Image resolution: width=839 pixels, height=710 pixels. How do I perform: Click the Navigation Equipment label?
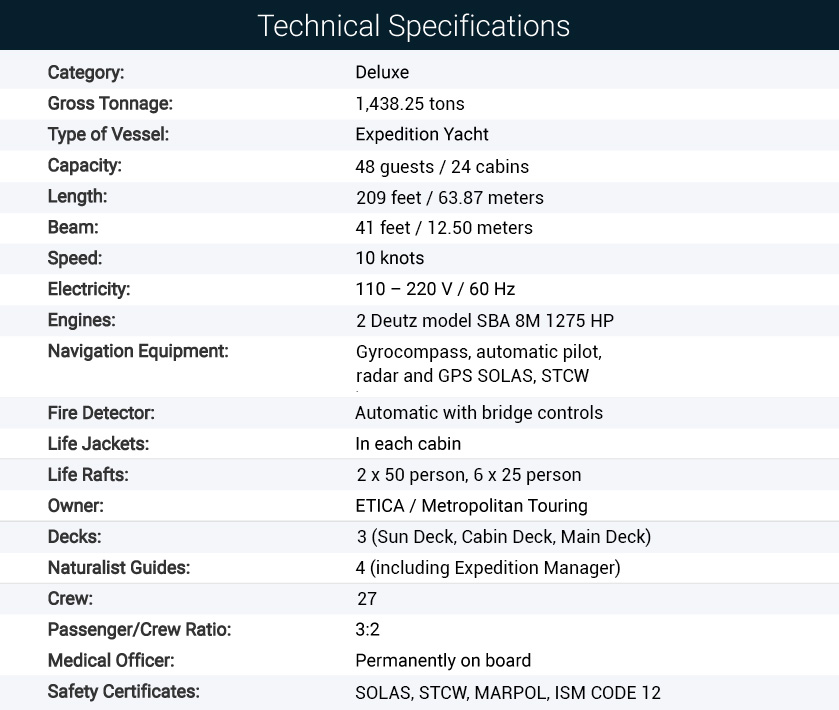click(138, 351)
